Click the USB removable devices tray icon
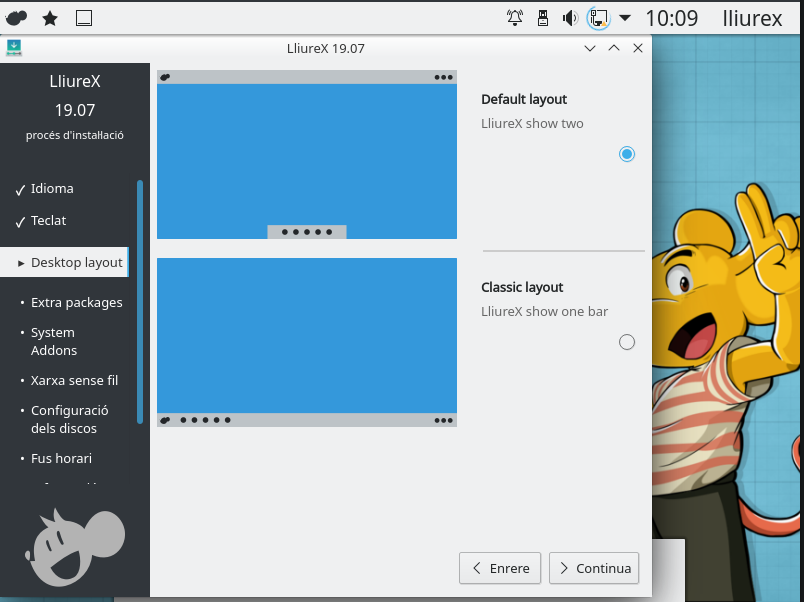 coord(543,18)
